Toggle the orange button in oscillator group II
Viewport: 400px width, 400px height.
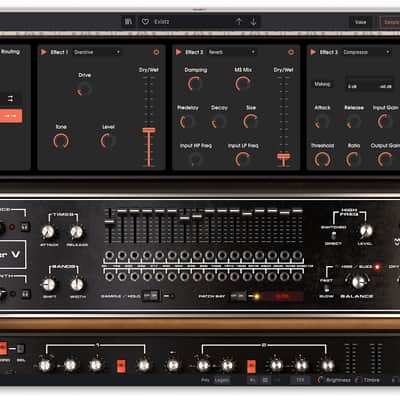tap(252, 366)
